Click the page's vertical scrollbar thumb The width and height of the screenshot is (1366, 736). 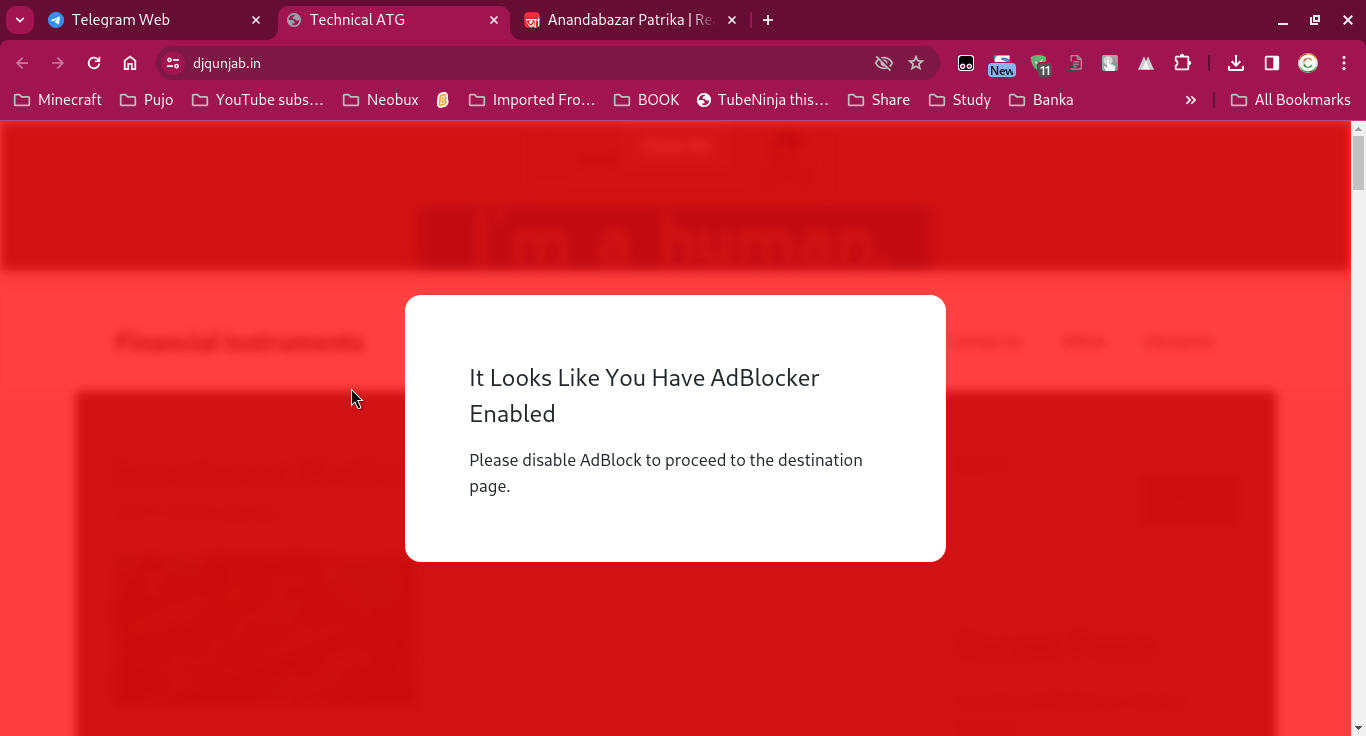click(x=1358, y=162)
